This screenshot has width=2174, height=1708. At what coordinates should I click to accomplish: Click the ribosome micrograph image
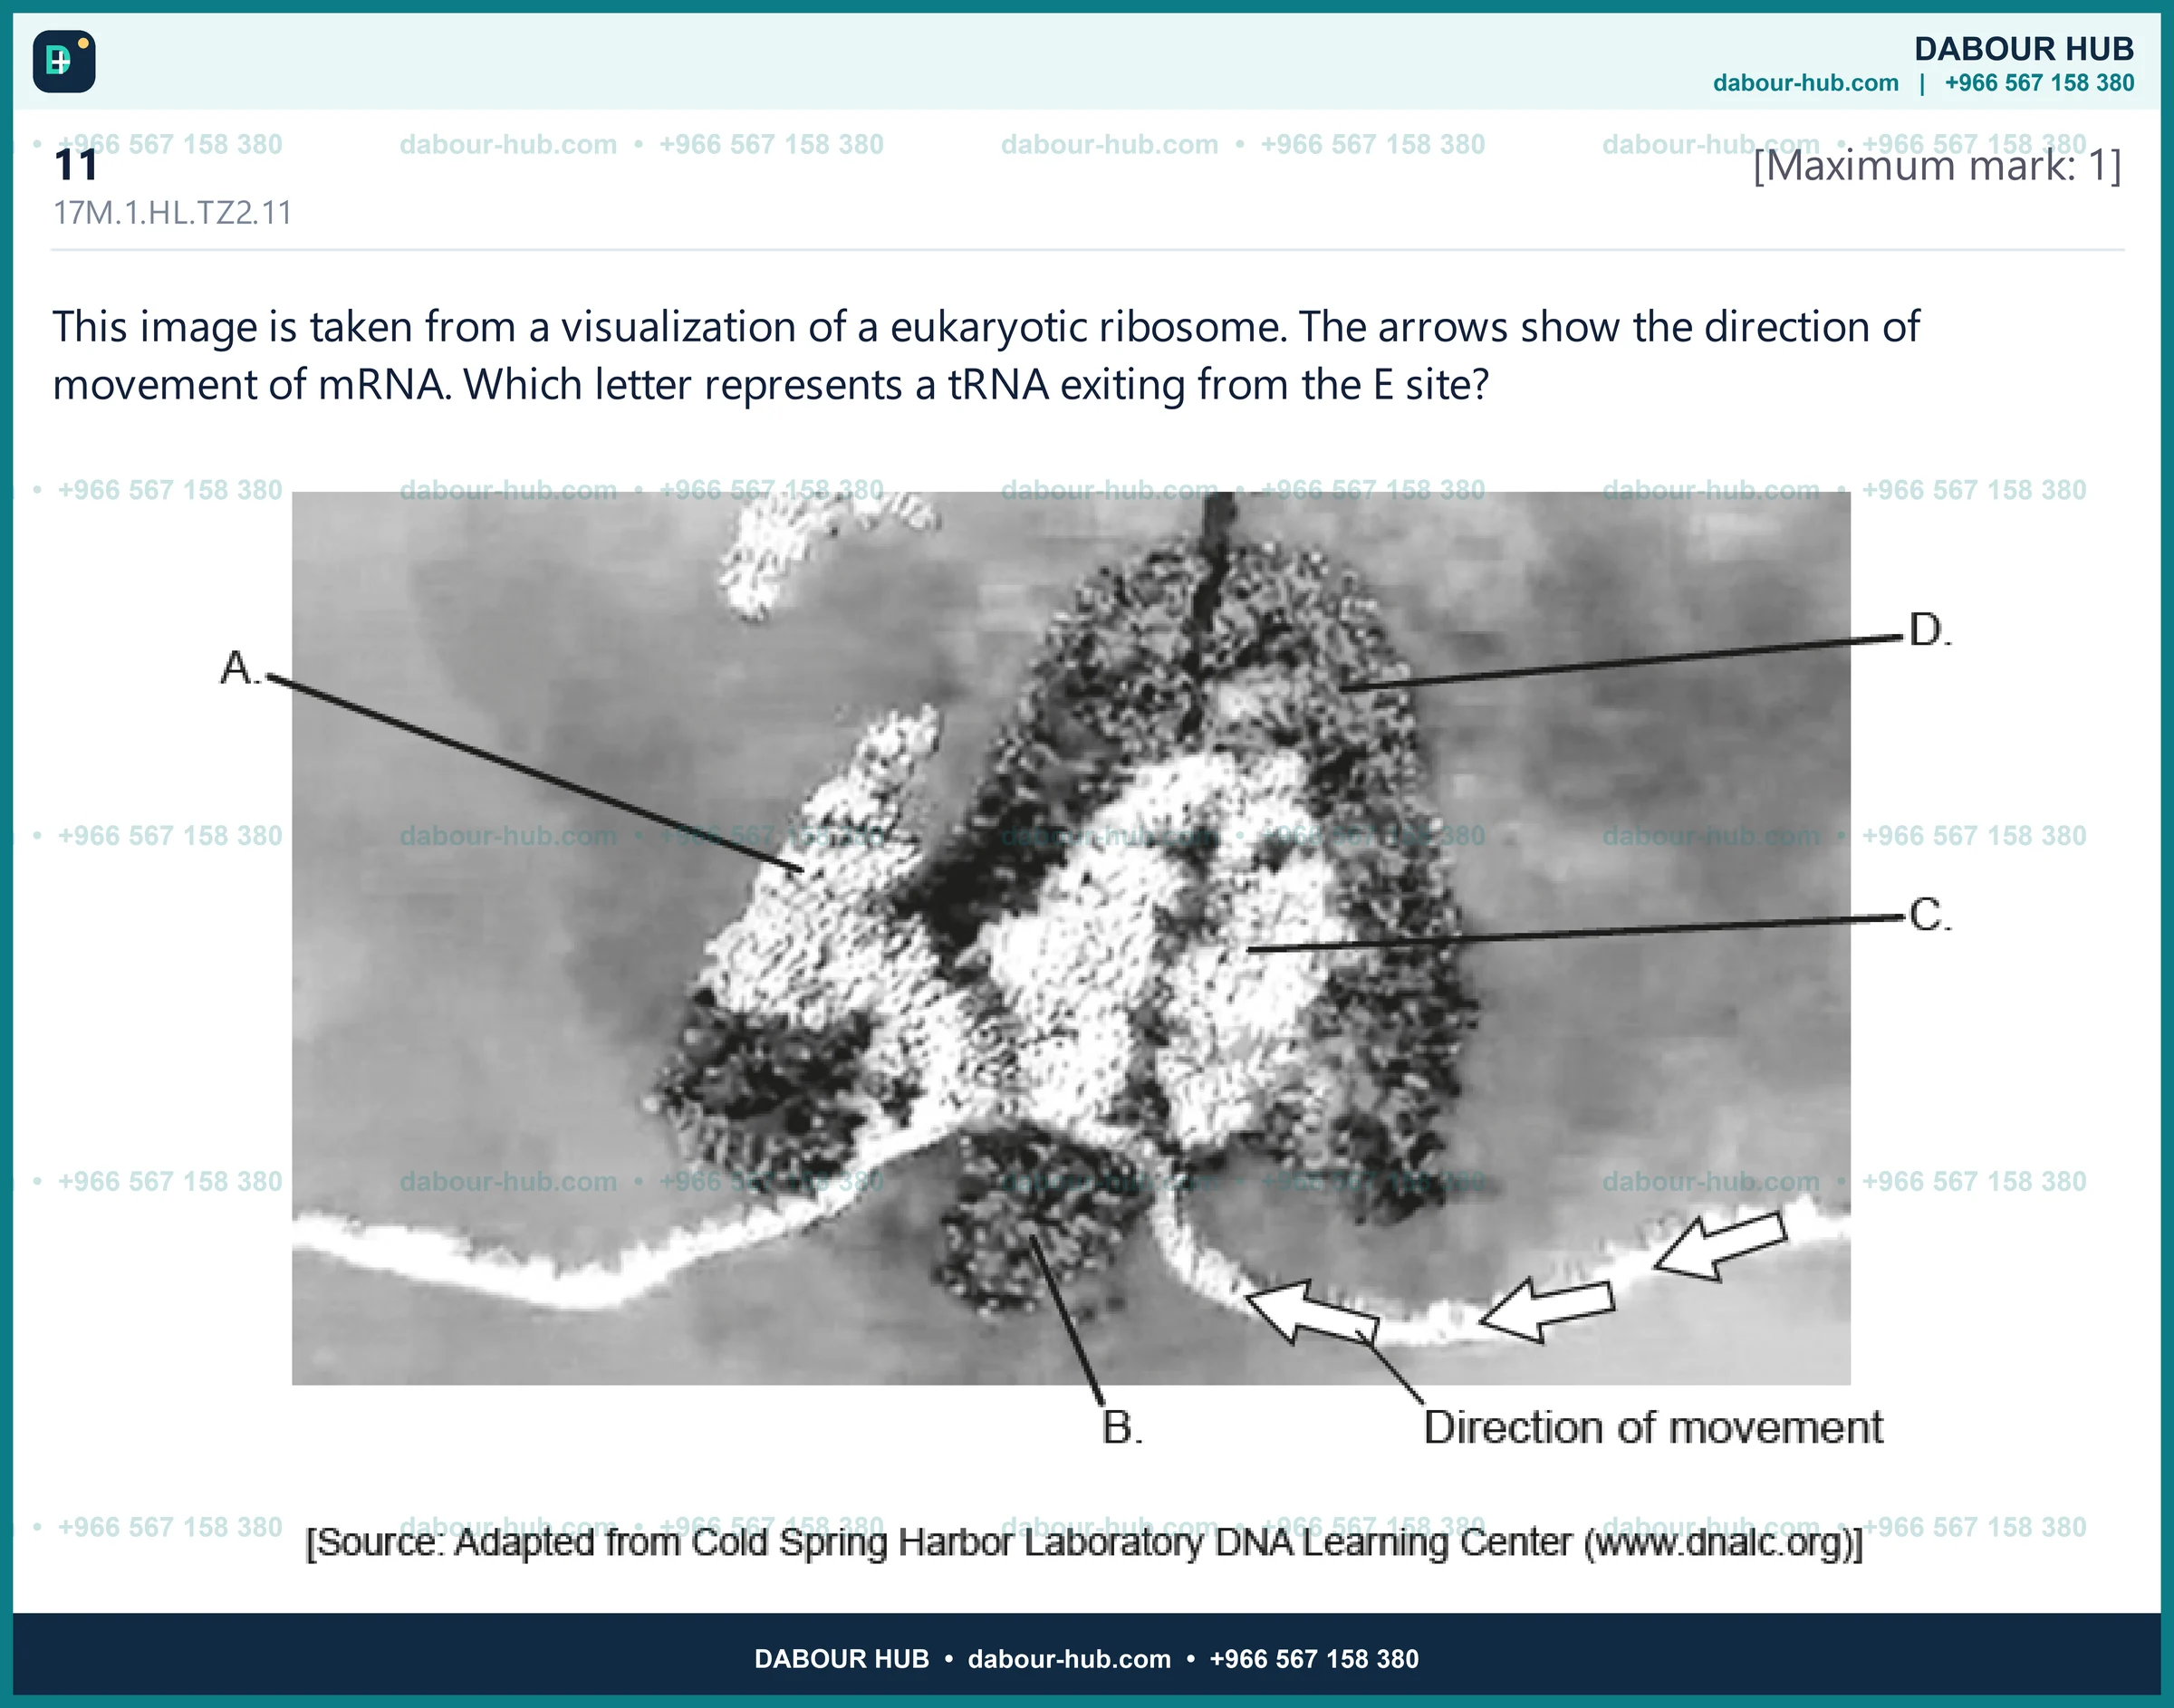point(1071,938)
